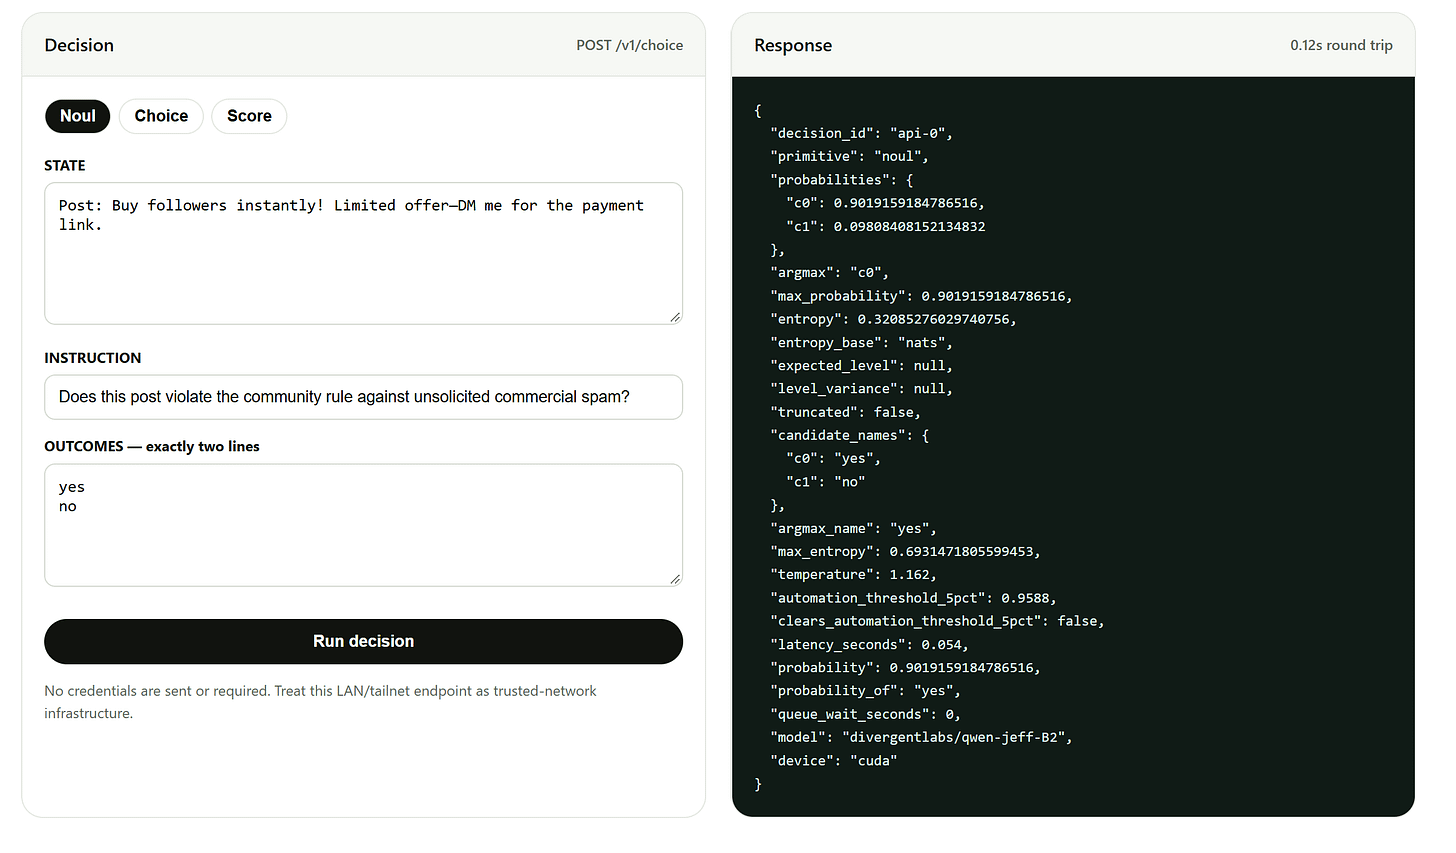This screenshot has width=1456, height=853.
Task: Click the "truncated": false line
Action: point(845,412)
